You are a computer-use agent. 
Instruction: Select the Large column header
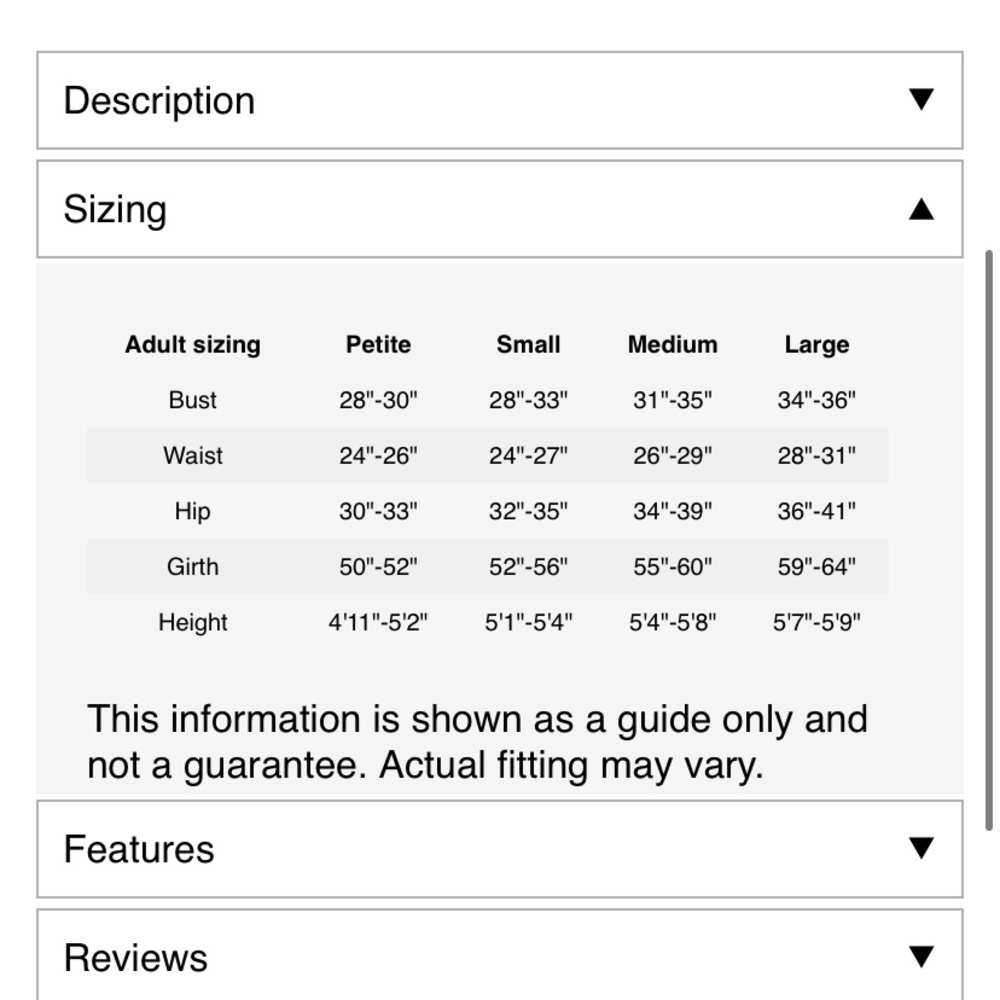(x=816, y=344)
